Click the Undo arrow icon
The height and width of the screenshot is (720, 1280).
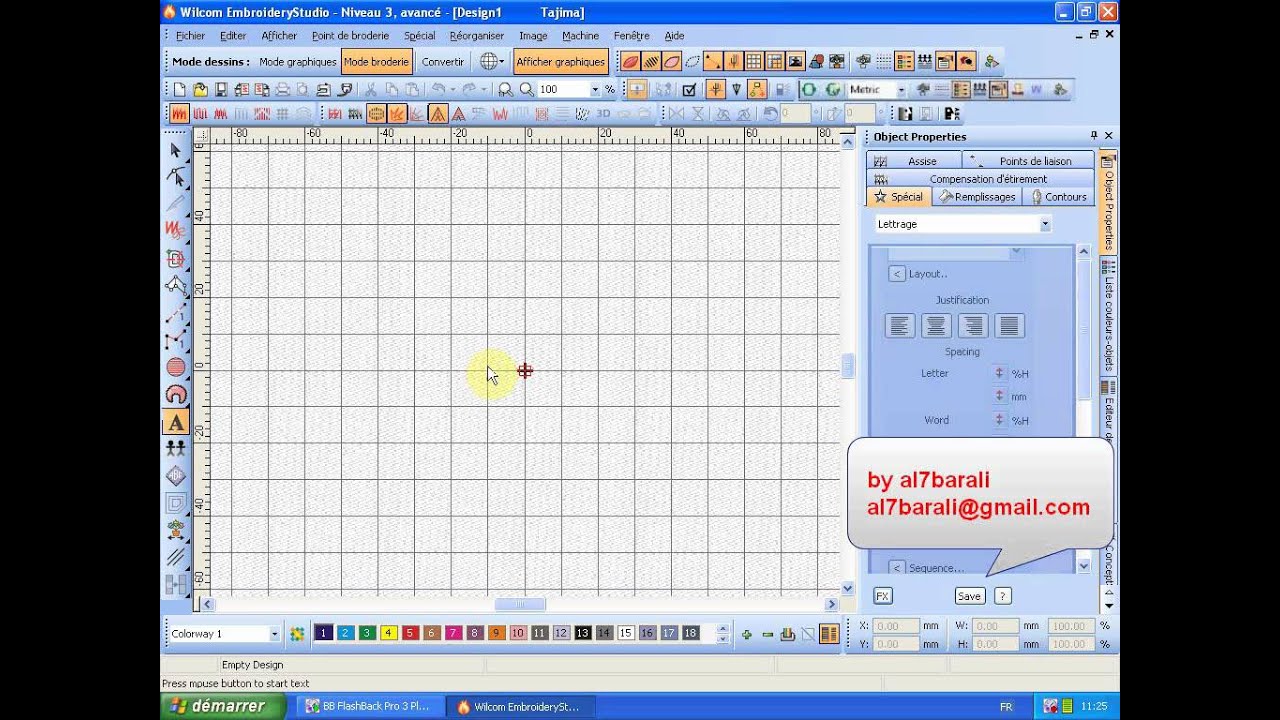438,89
